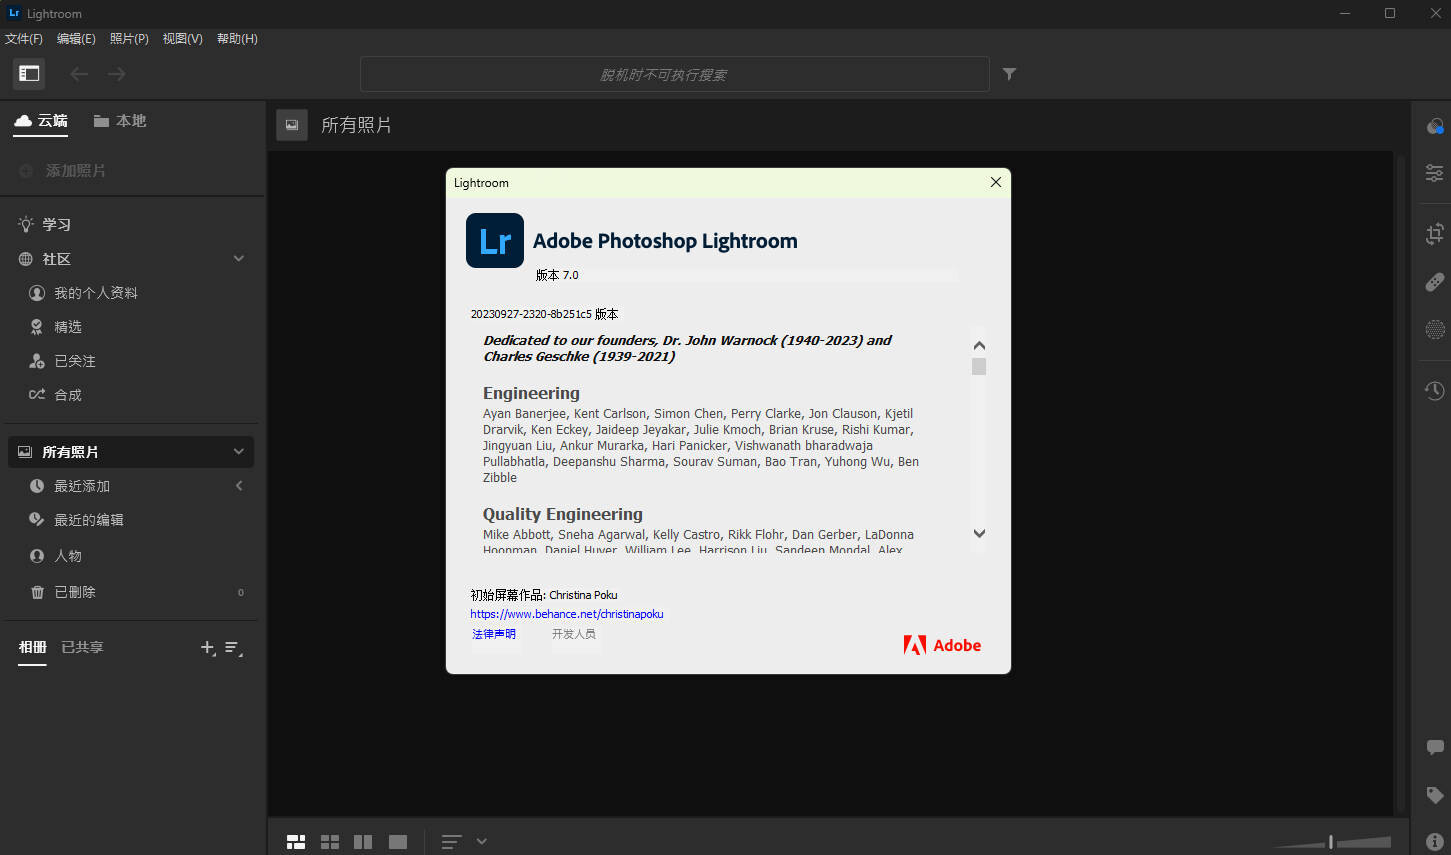This screenshot has width=1451, height=855.
Task: Open the 照片(P) menu
Action: [129, 39]
